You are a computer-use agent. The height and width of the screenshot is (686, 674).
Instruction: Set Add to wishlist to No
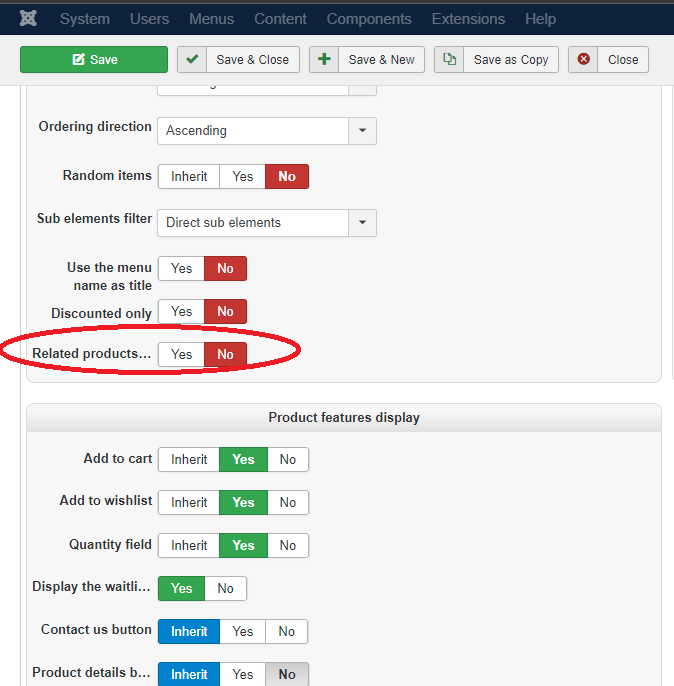point(288,502)
